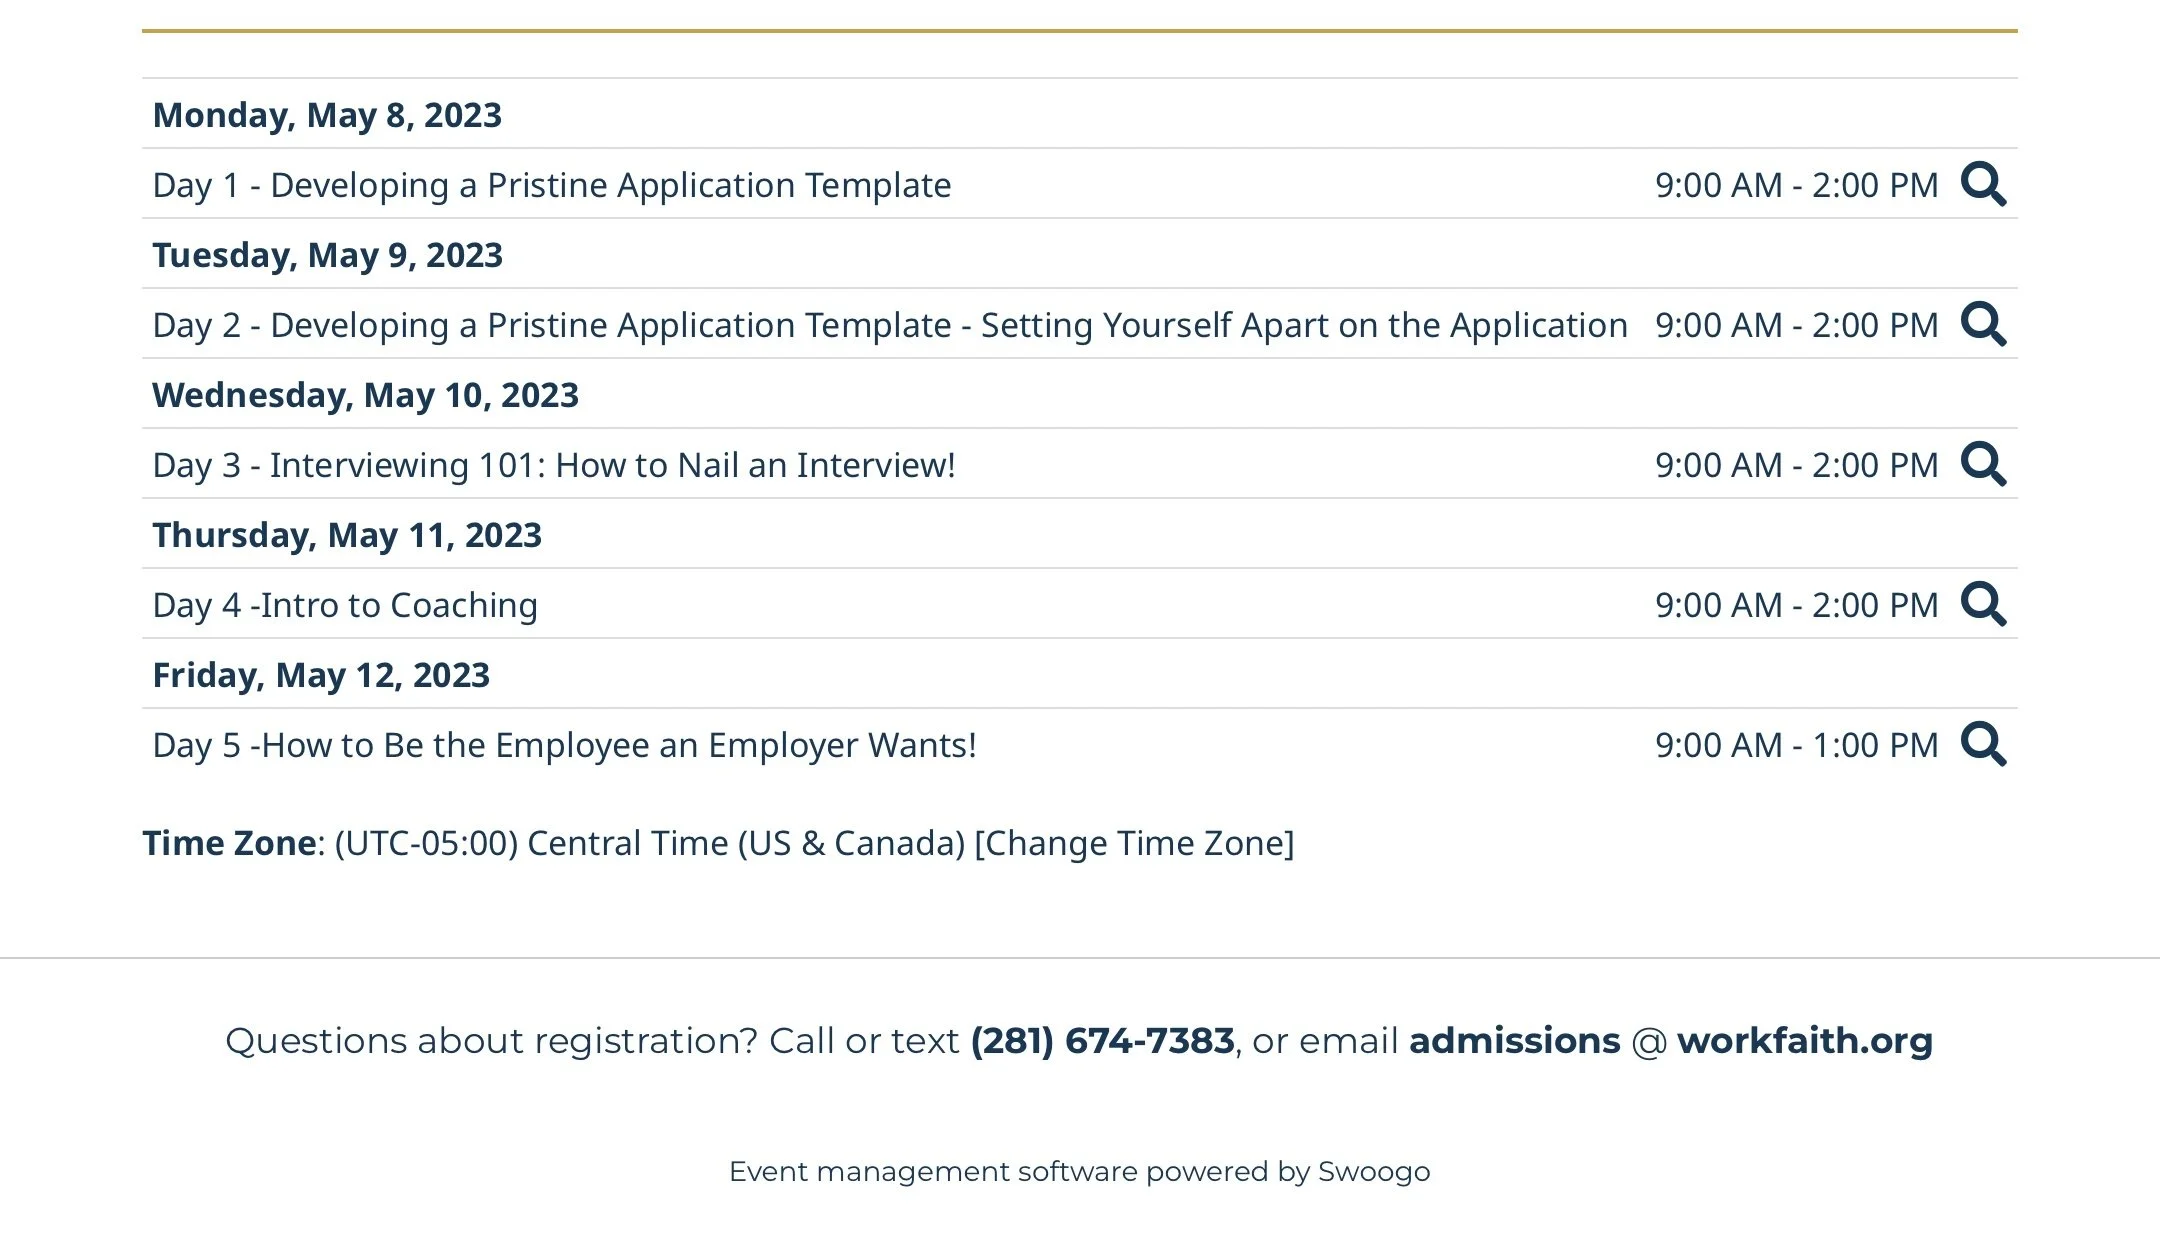Open details magnifier for Day 2 session
2160x1252 pixels.
(x=1983, y=324)
